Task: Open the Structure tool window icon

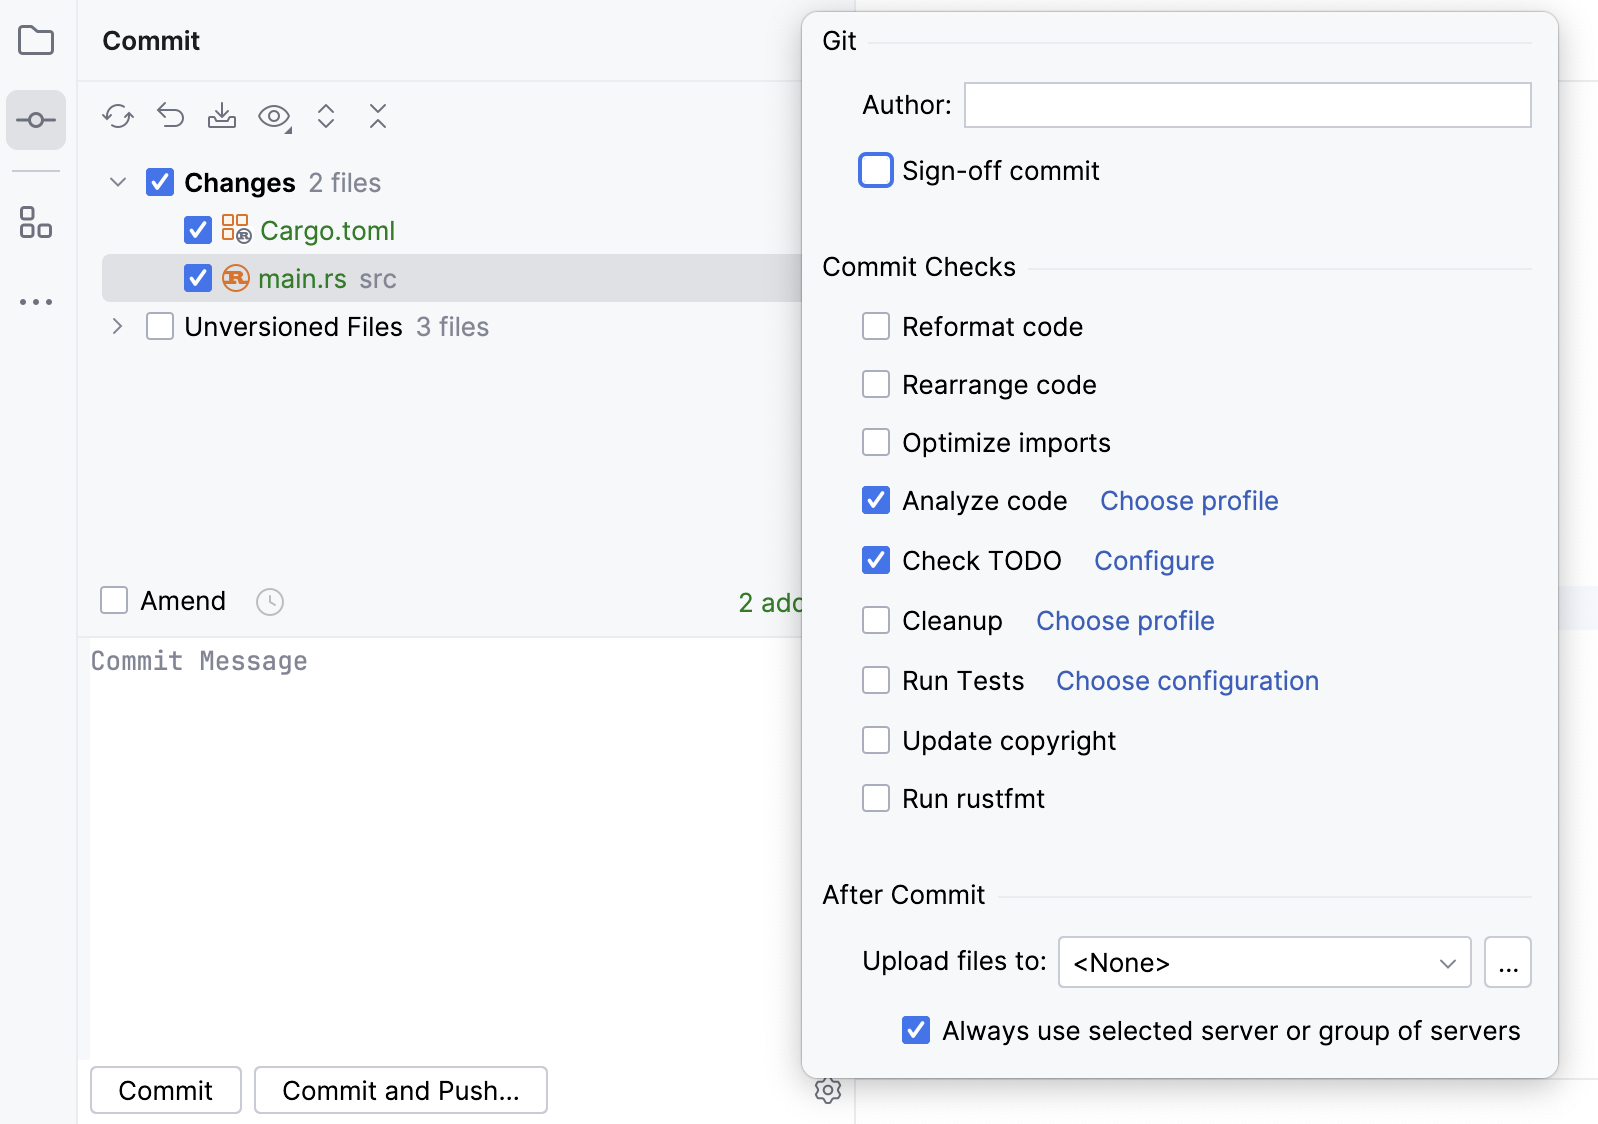Action: pyautogui.click(x=36, y=222)
